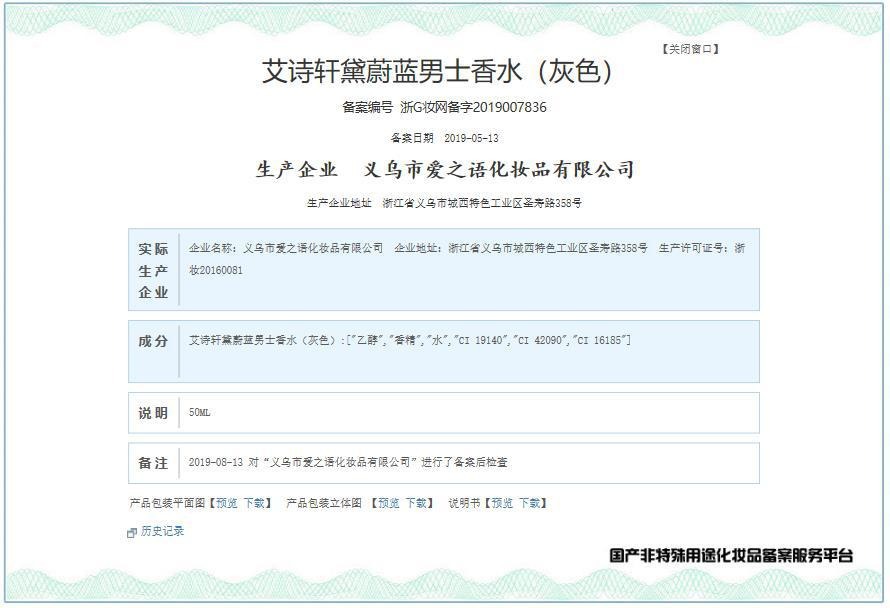890x608 pixels.
Task: Select the 产品包装平面图 label
Action: (x=167, y=503)
